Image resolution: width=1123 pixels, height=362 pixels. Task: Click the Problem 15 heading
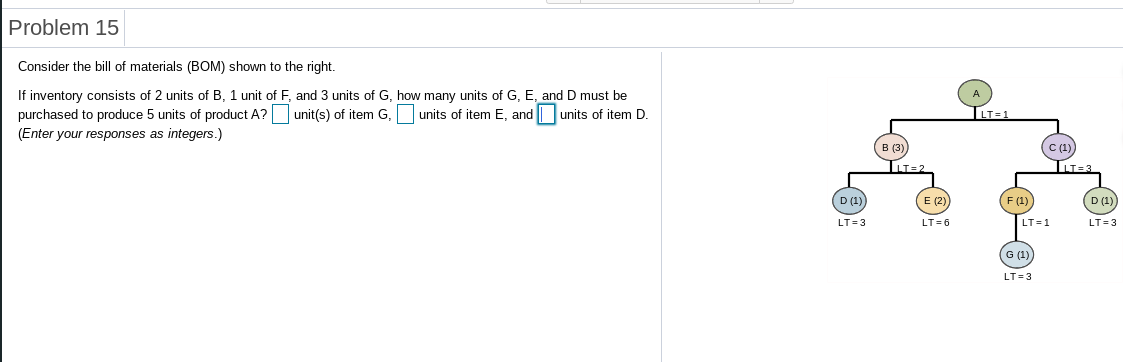point(64,28)
